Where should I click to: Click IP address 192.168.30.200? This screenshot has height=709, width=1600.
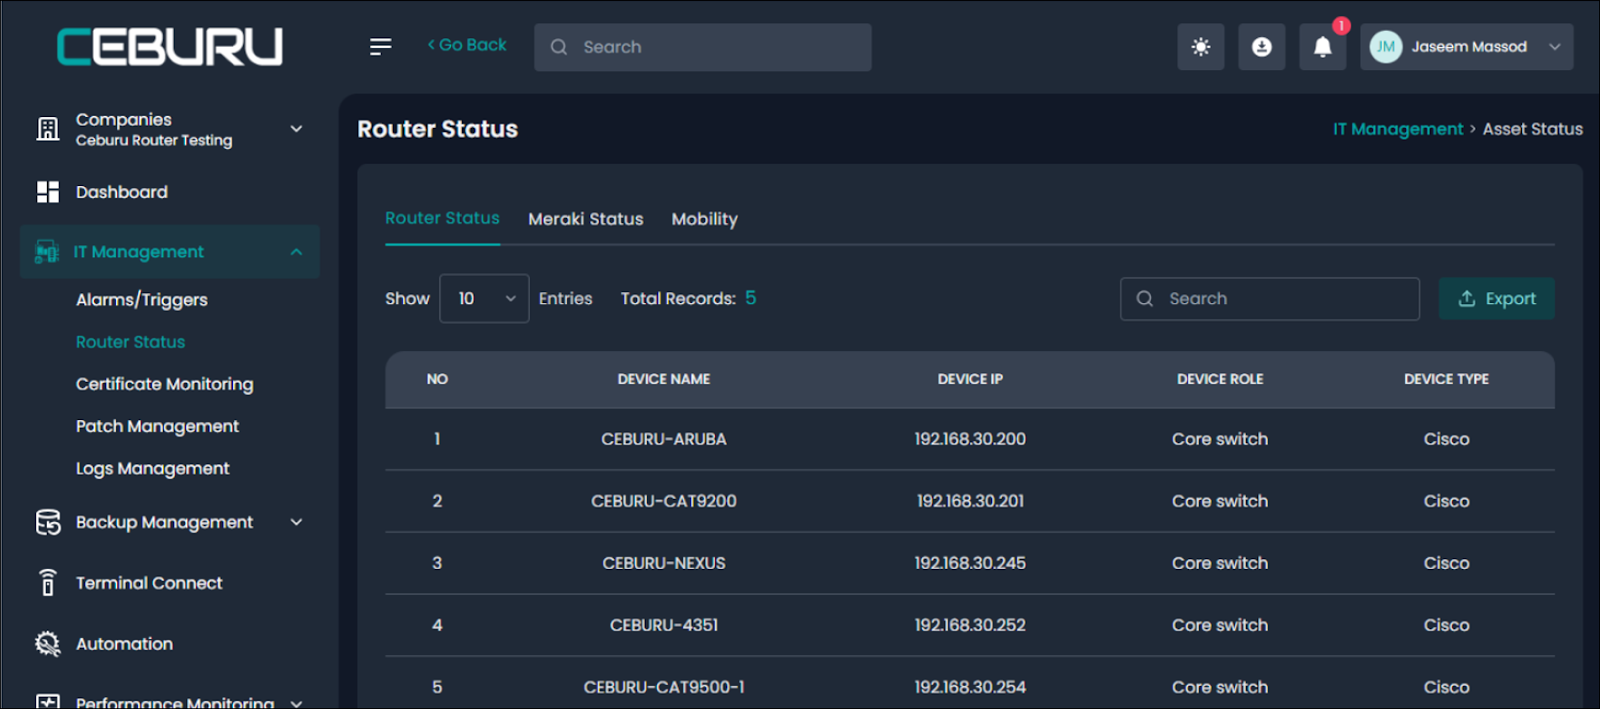970,439
